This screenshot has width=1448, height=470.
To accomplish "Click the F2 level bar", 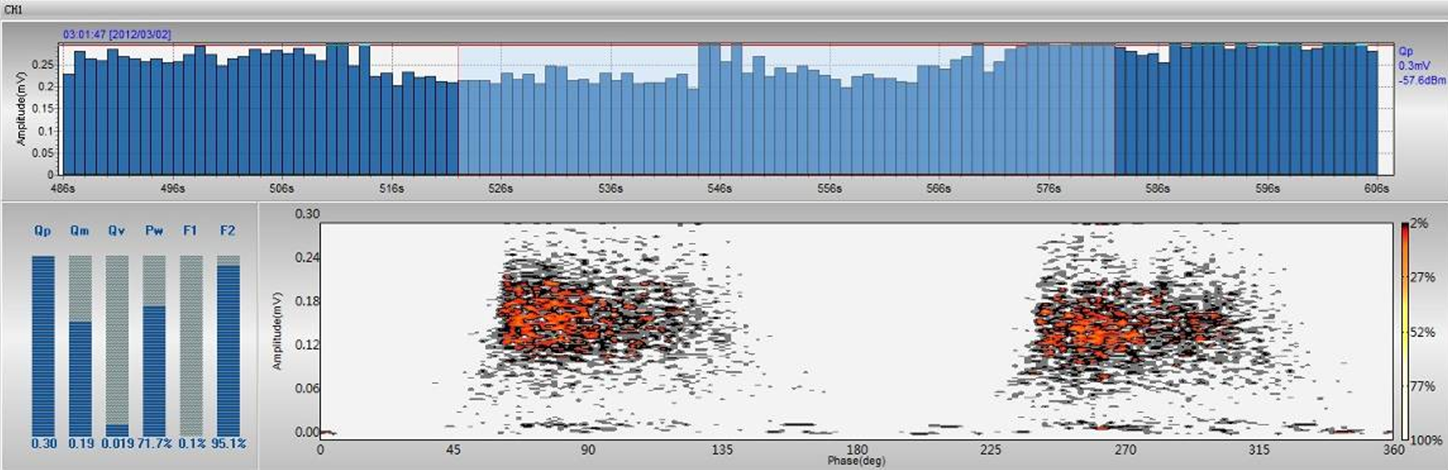I will (x=228, y=346).
